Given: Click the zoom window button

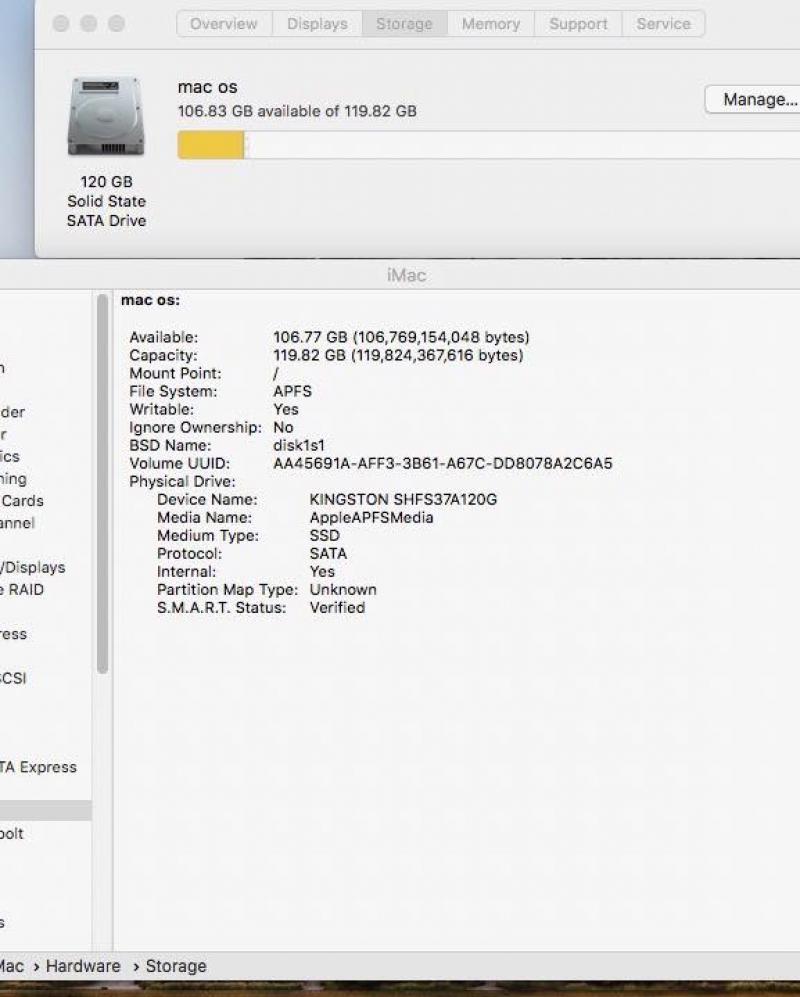Looking at the screenshot, I should [116, 23].
